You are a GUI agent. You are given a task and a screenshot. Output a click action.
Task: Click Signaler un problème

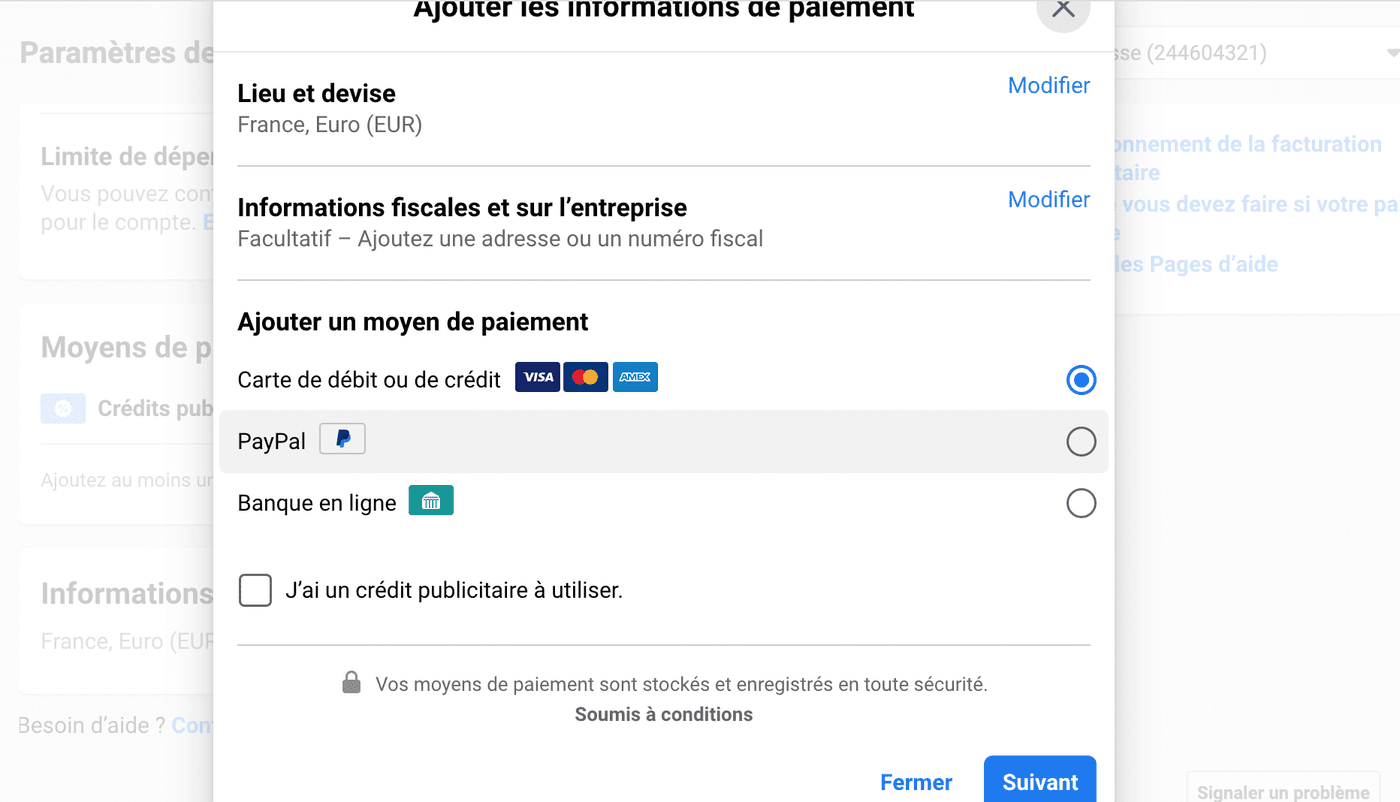click(1283, 790)
